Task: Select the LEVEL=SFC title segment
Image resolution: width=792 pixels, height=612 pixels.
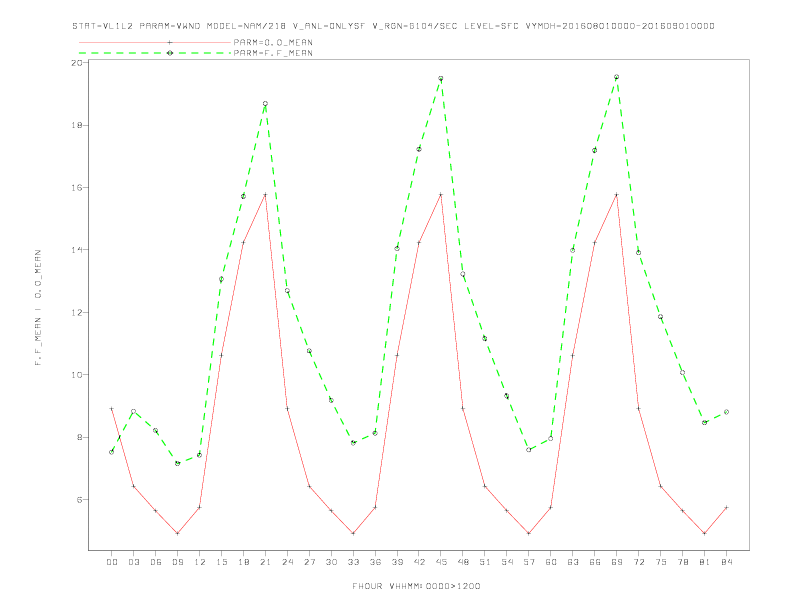Action: (x=491, y=26)
